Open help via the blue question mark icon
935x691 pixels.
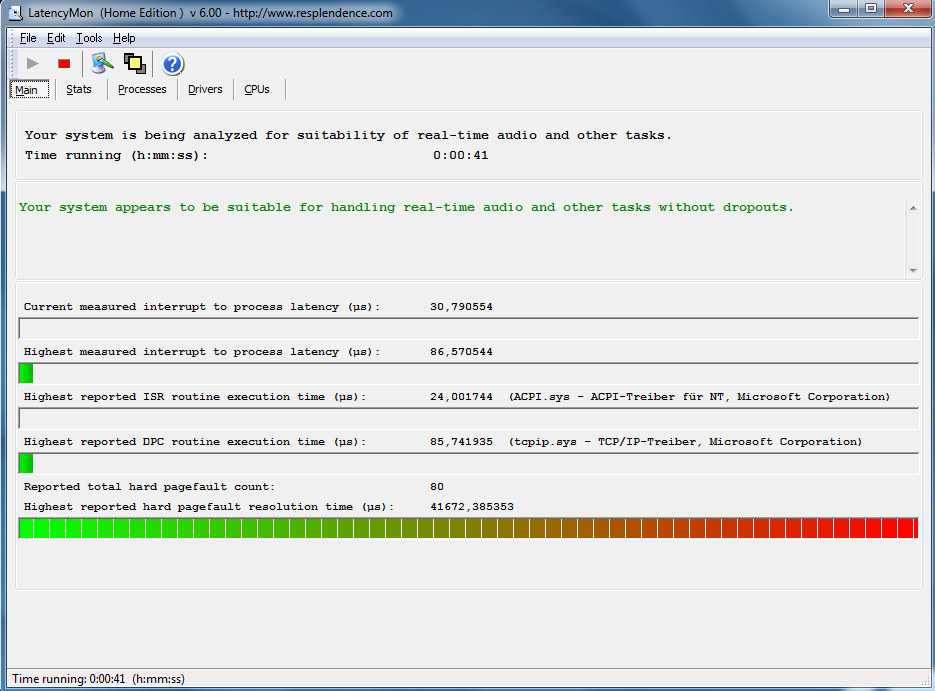(x=173, y=64)
